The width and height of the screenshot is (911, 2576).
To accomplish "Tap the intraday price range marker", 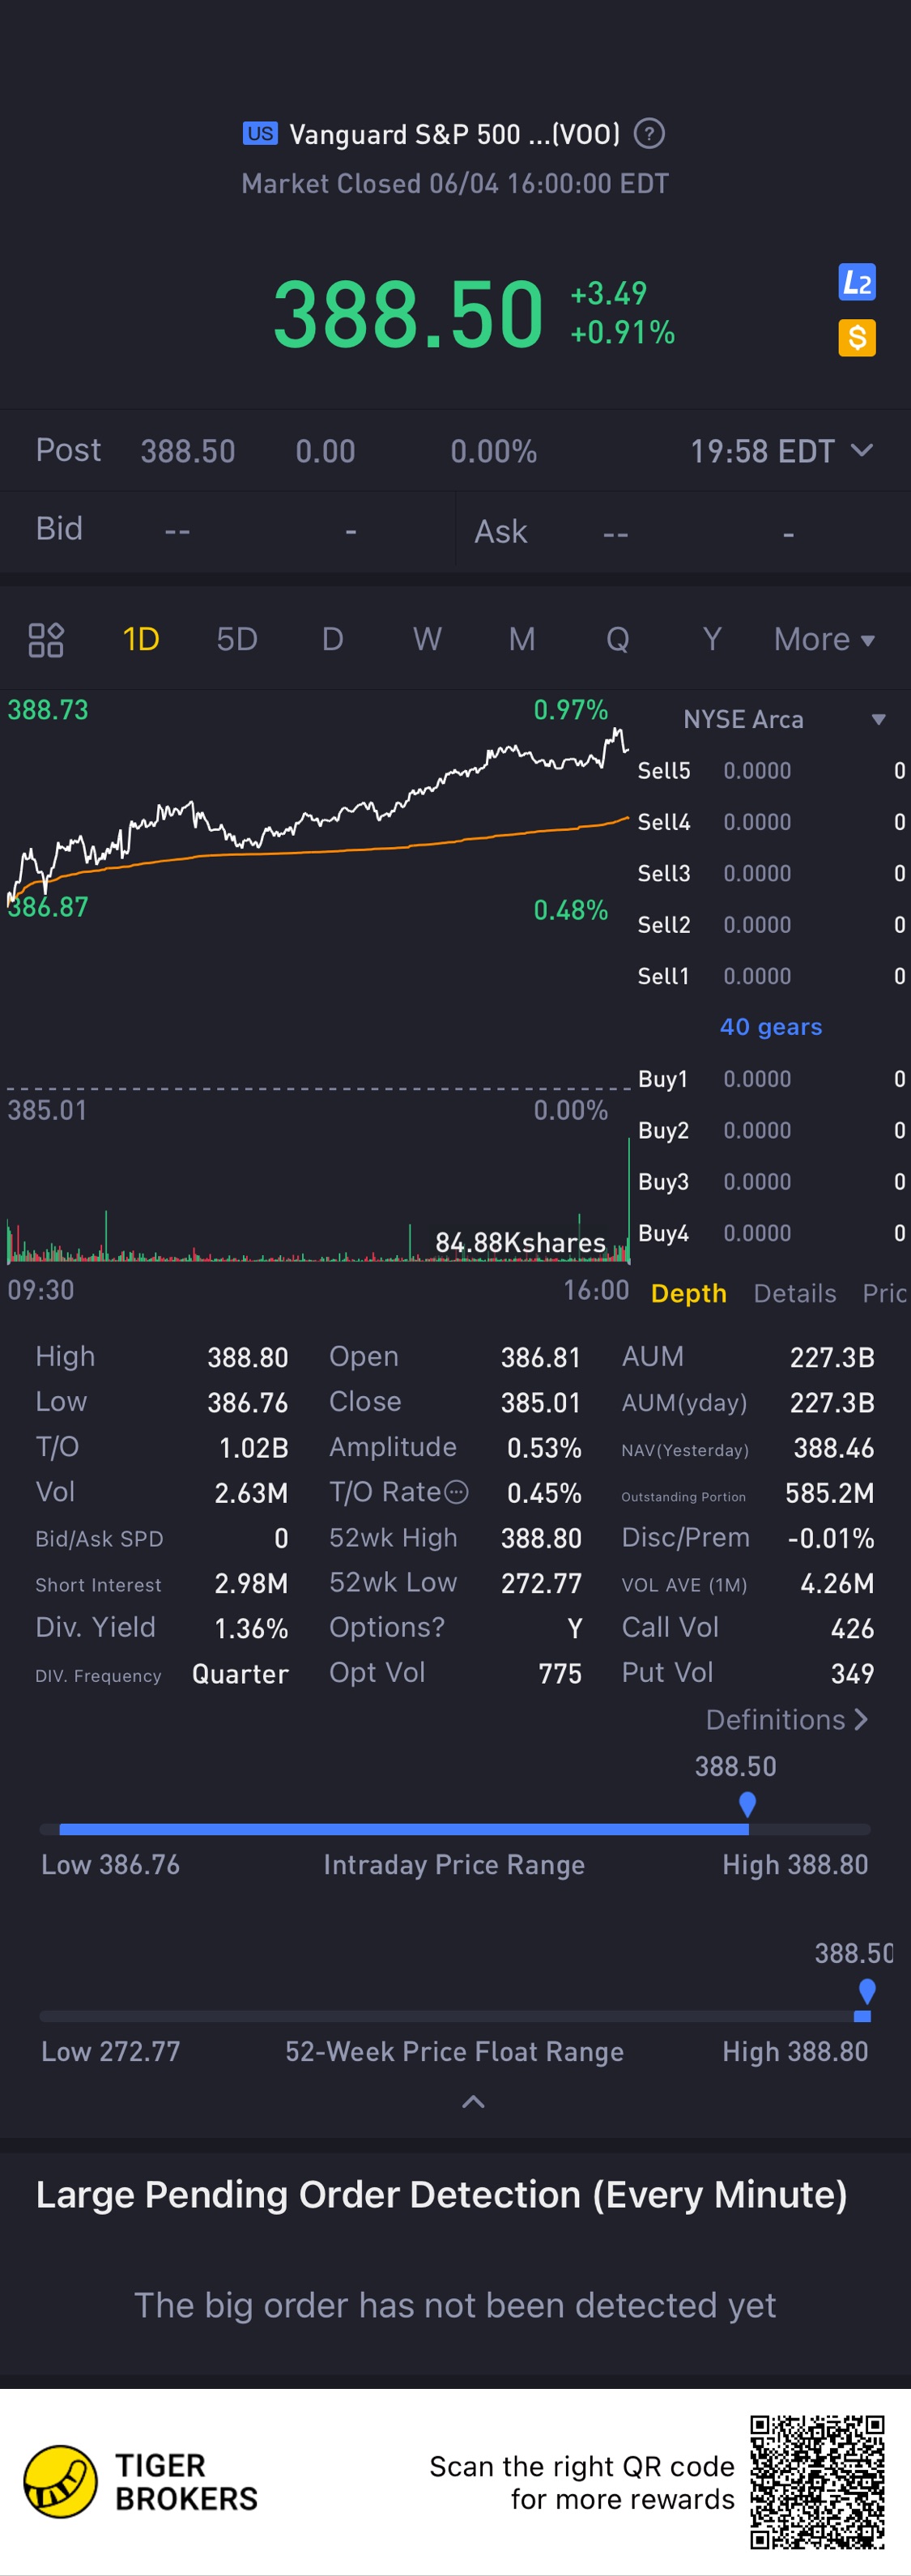I will 747,1804.
